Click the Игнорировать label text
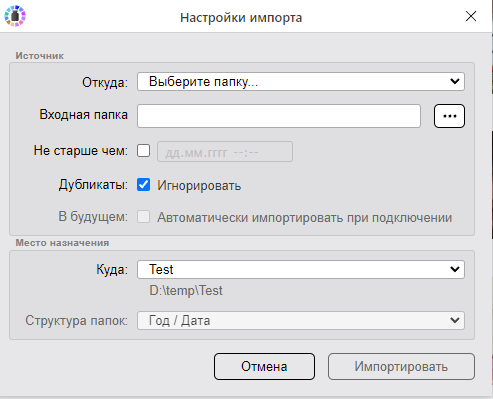Image resolution: width=493 pixels, height=399 pixels. pyautogui.click(x=199, y=185)
